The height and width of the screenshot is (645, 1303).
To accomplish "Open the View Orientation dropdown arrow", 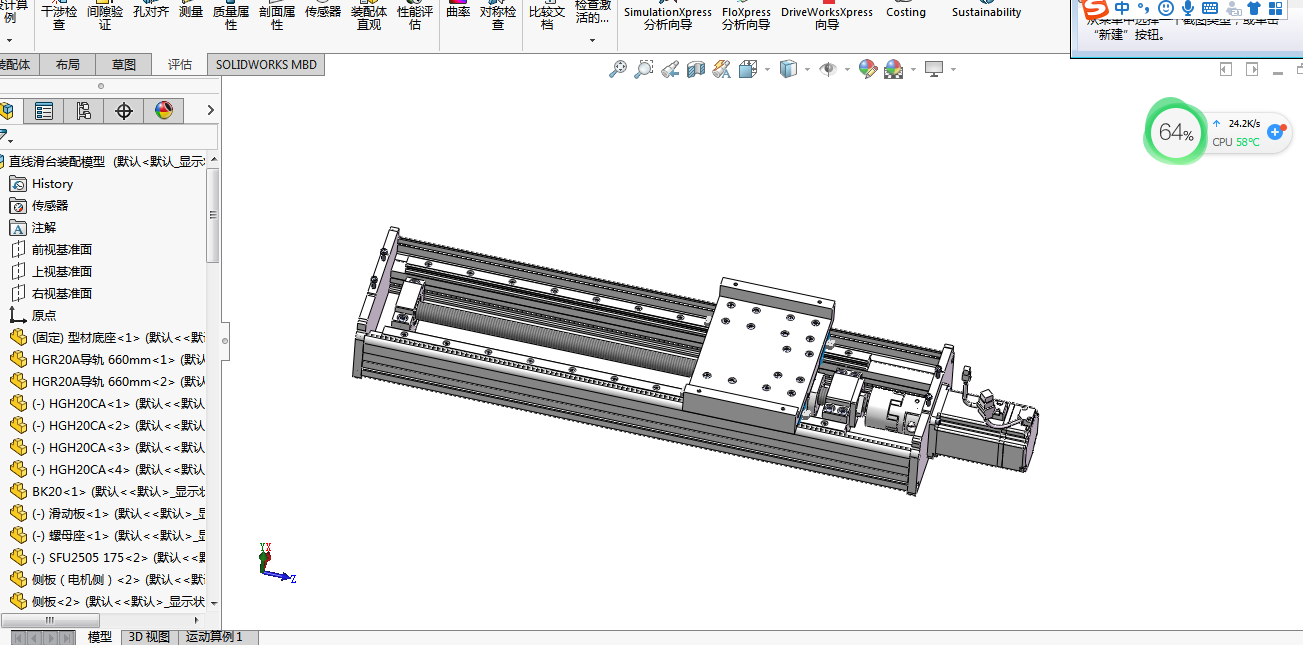I will click(767, 69).
